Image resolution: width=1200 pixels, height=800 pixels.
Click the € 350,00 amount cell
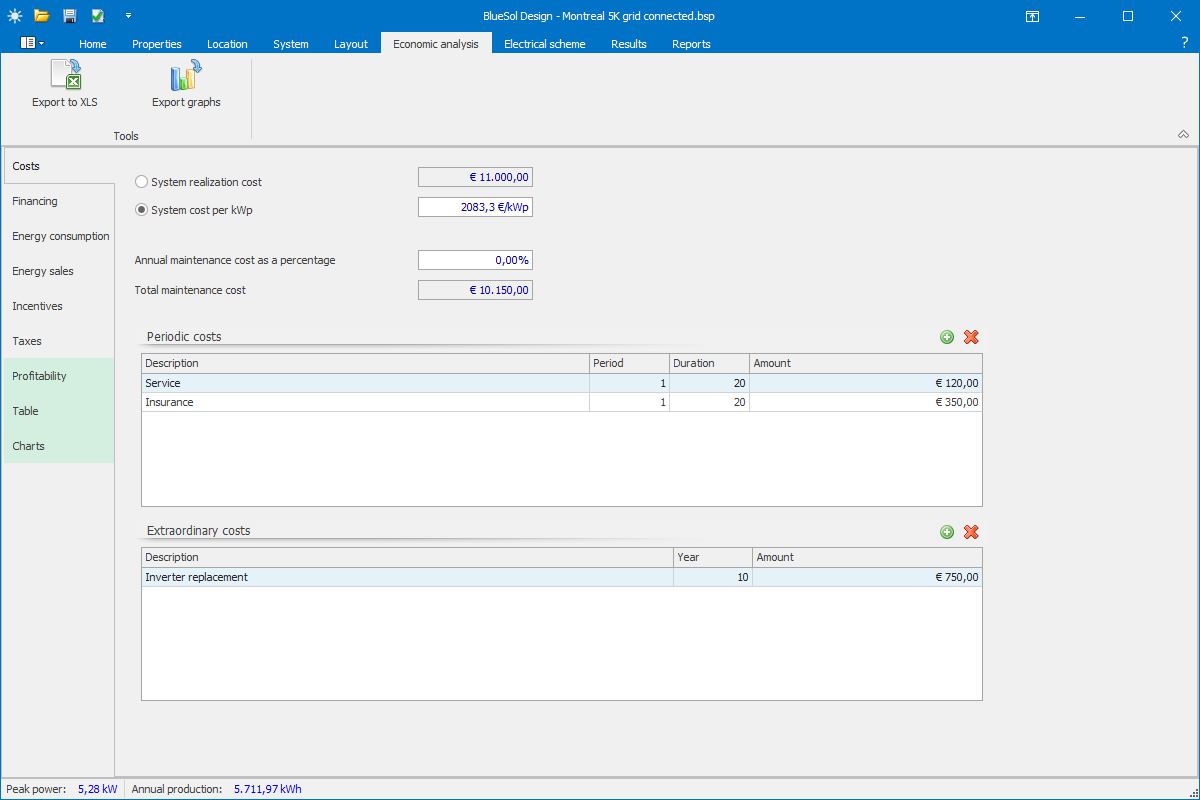pos(866,402)
